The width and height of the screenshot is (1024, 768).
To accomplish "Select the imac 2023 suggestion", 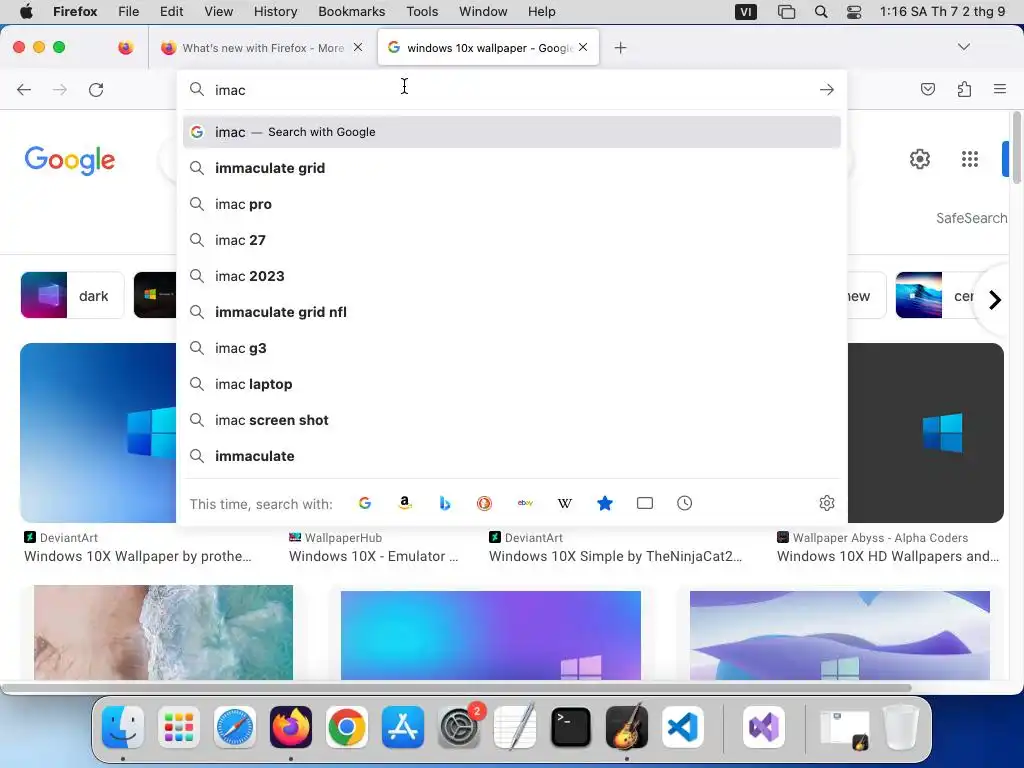I will click(x=511, y=276).
